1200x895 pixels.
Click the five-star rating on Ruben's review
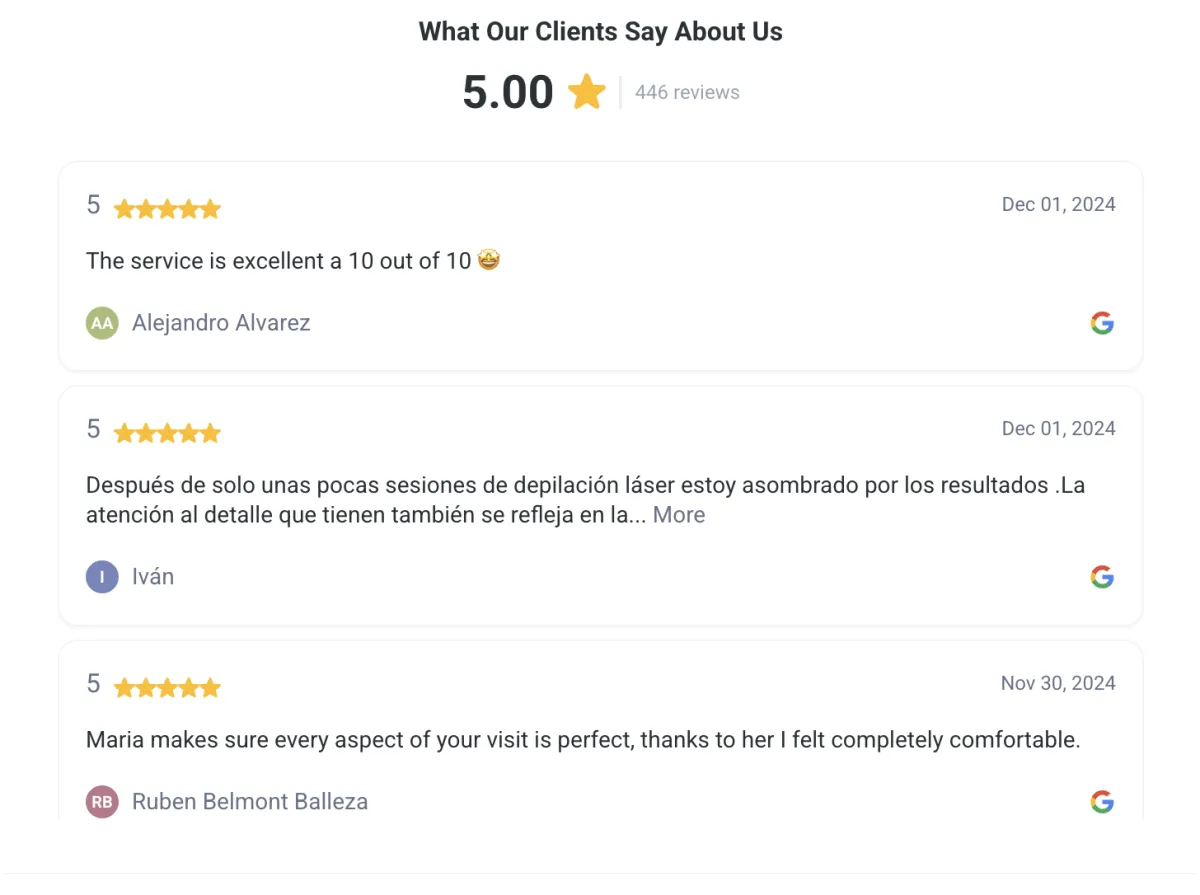(167, 688)
